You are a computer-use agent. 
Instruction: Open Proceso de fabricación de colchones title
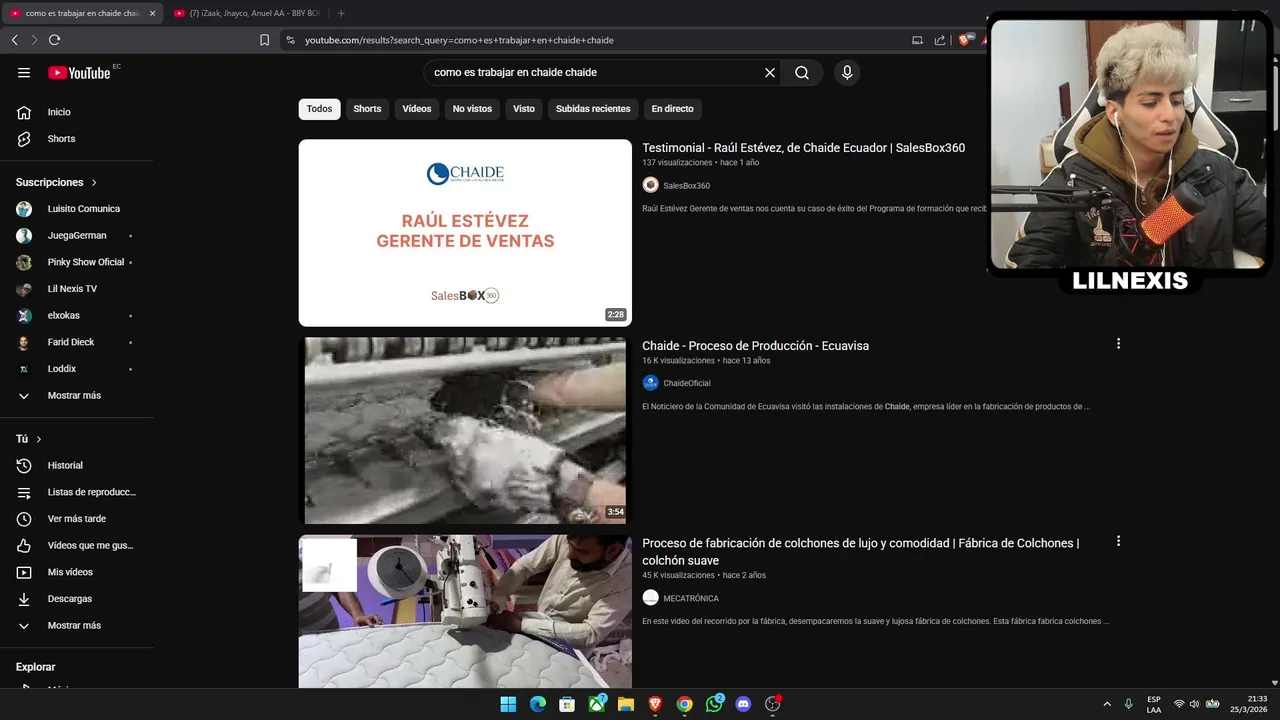tap(860, 551)
